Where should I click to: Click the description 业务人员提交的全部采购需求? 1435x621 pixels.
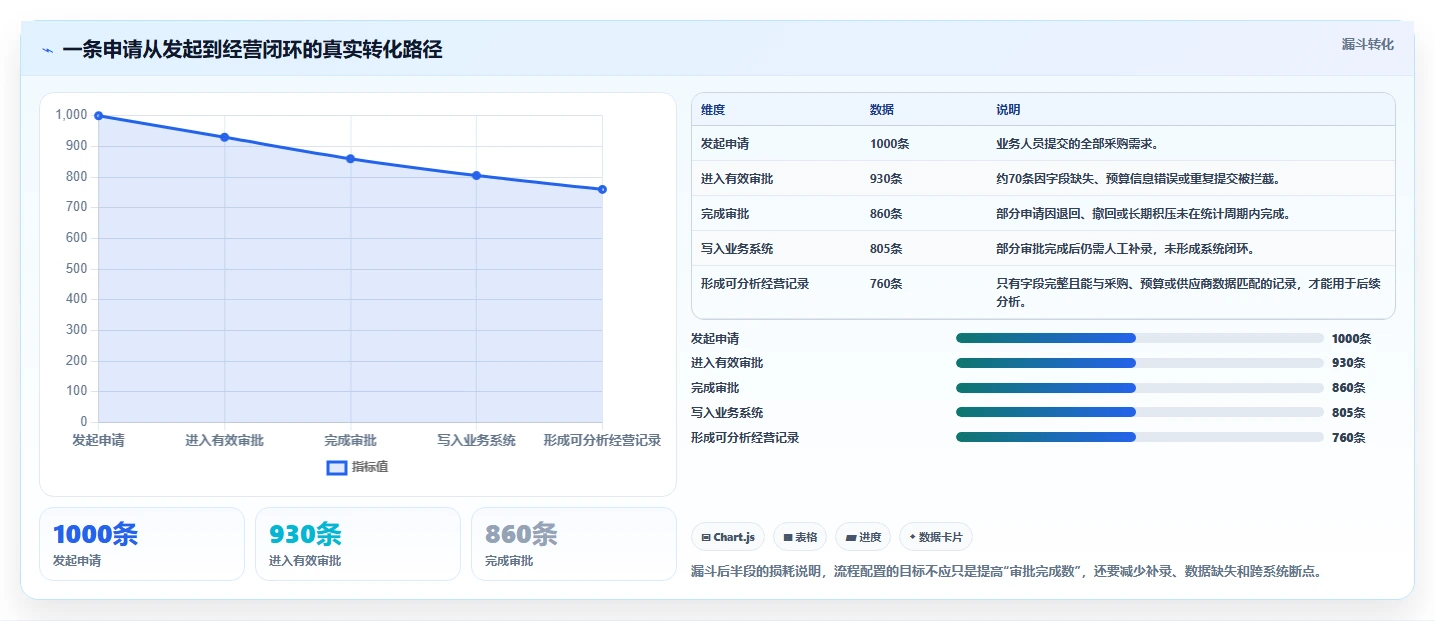coord(1077,144)
